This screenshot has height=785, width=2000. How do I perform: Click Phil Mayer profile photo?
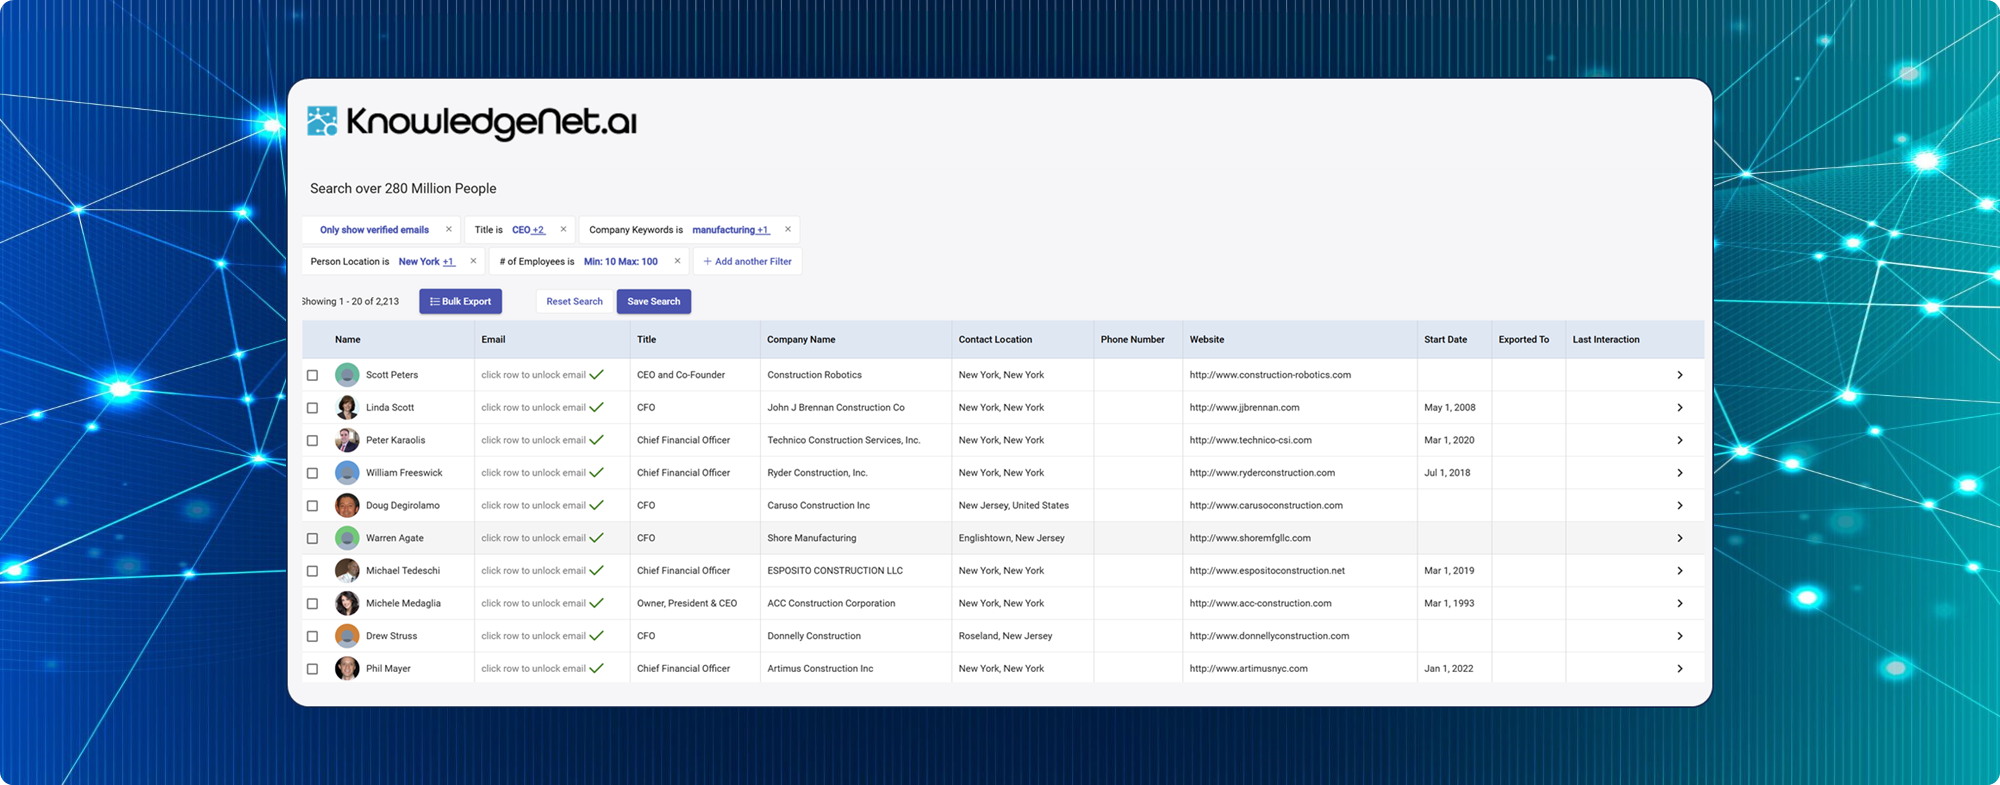pos(347,669)
